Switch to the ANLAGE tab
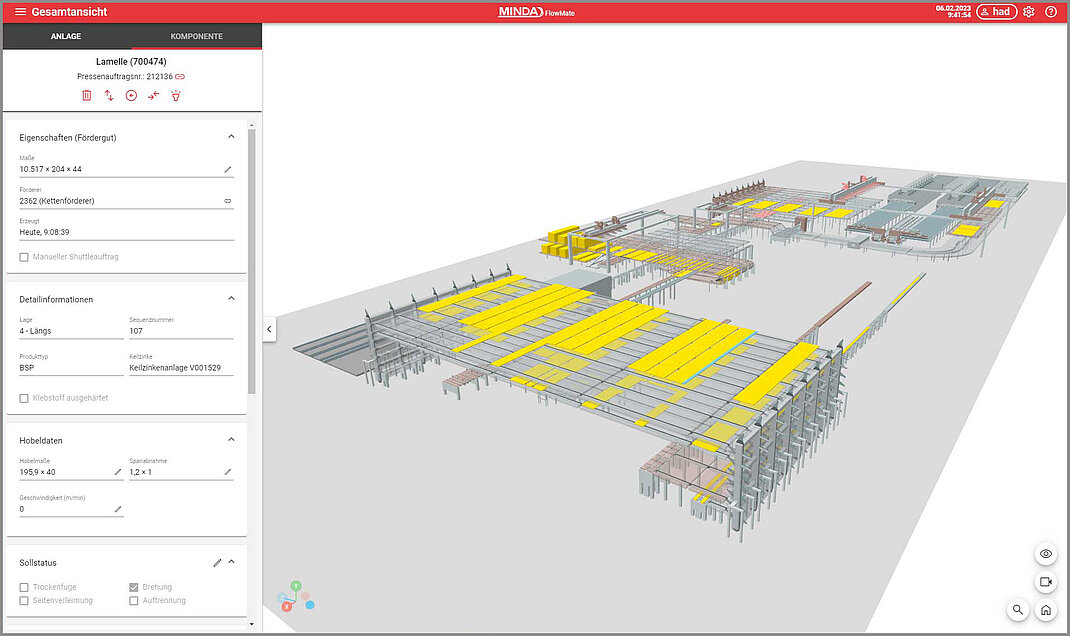This screenshot has height=636, width=1070. [x=66, y=36]
